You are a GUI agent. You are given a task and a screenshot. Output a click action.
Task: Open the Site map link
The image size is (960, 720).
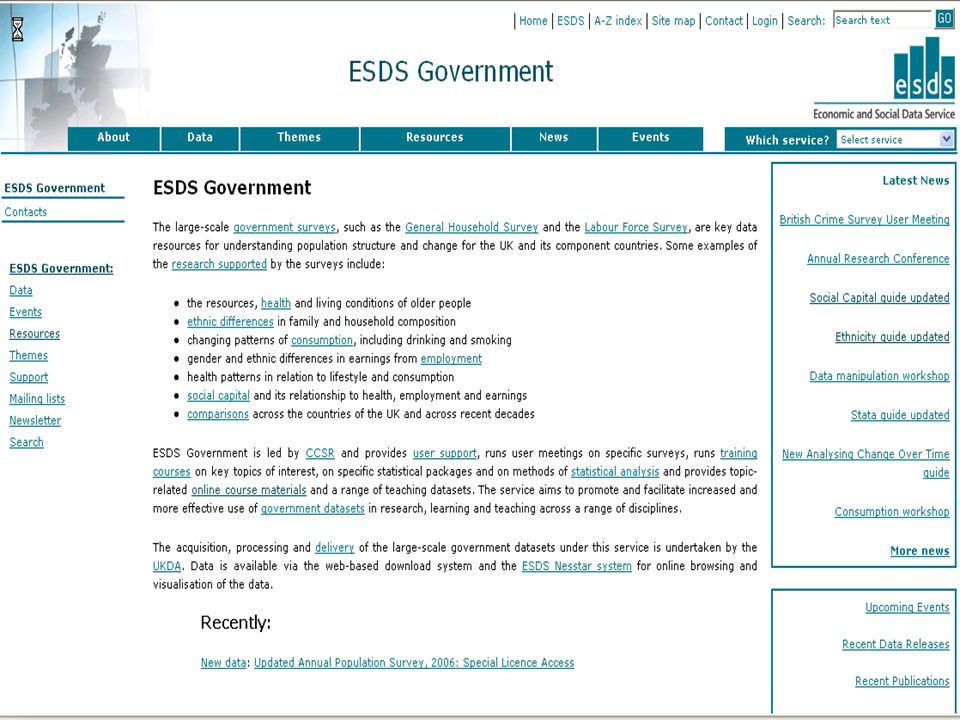coord(673,21)
